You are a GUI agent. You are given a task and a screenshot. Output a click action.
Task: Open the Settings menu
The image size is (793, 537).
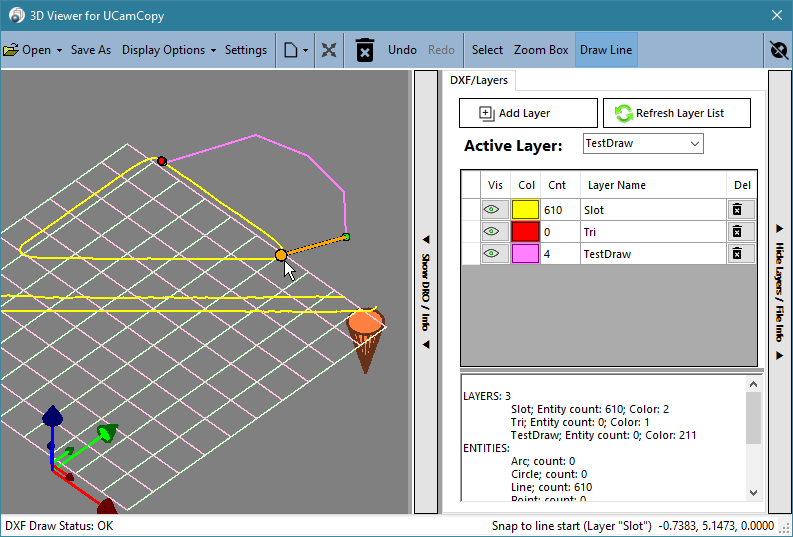(x=245, y=50)
